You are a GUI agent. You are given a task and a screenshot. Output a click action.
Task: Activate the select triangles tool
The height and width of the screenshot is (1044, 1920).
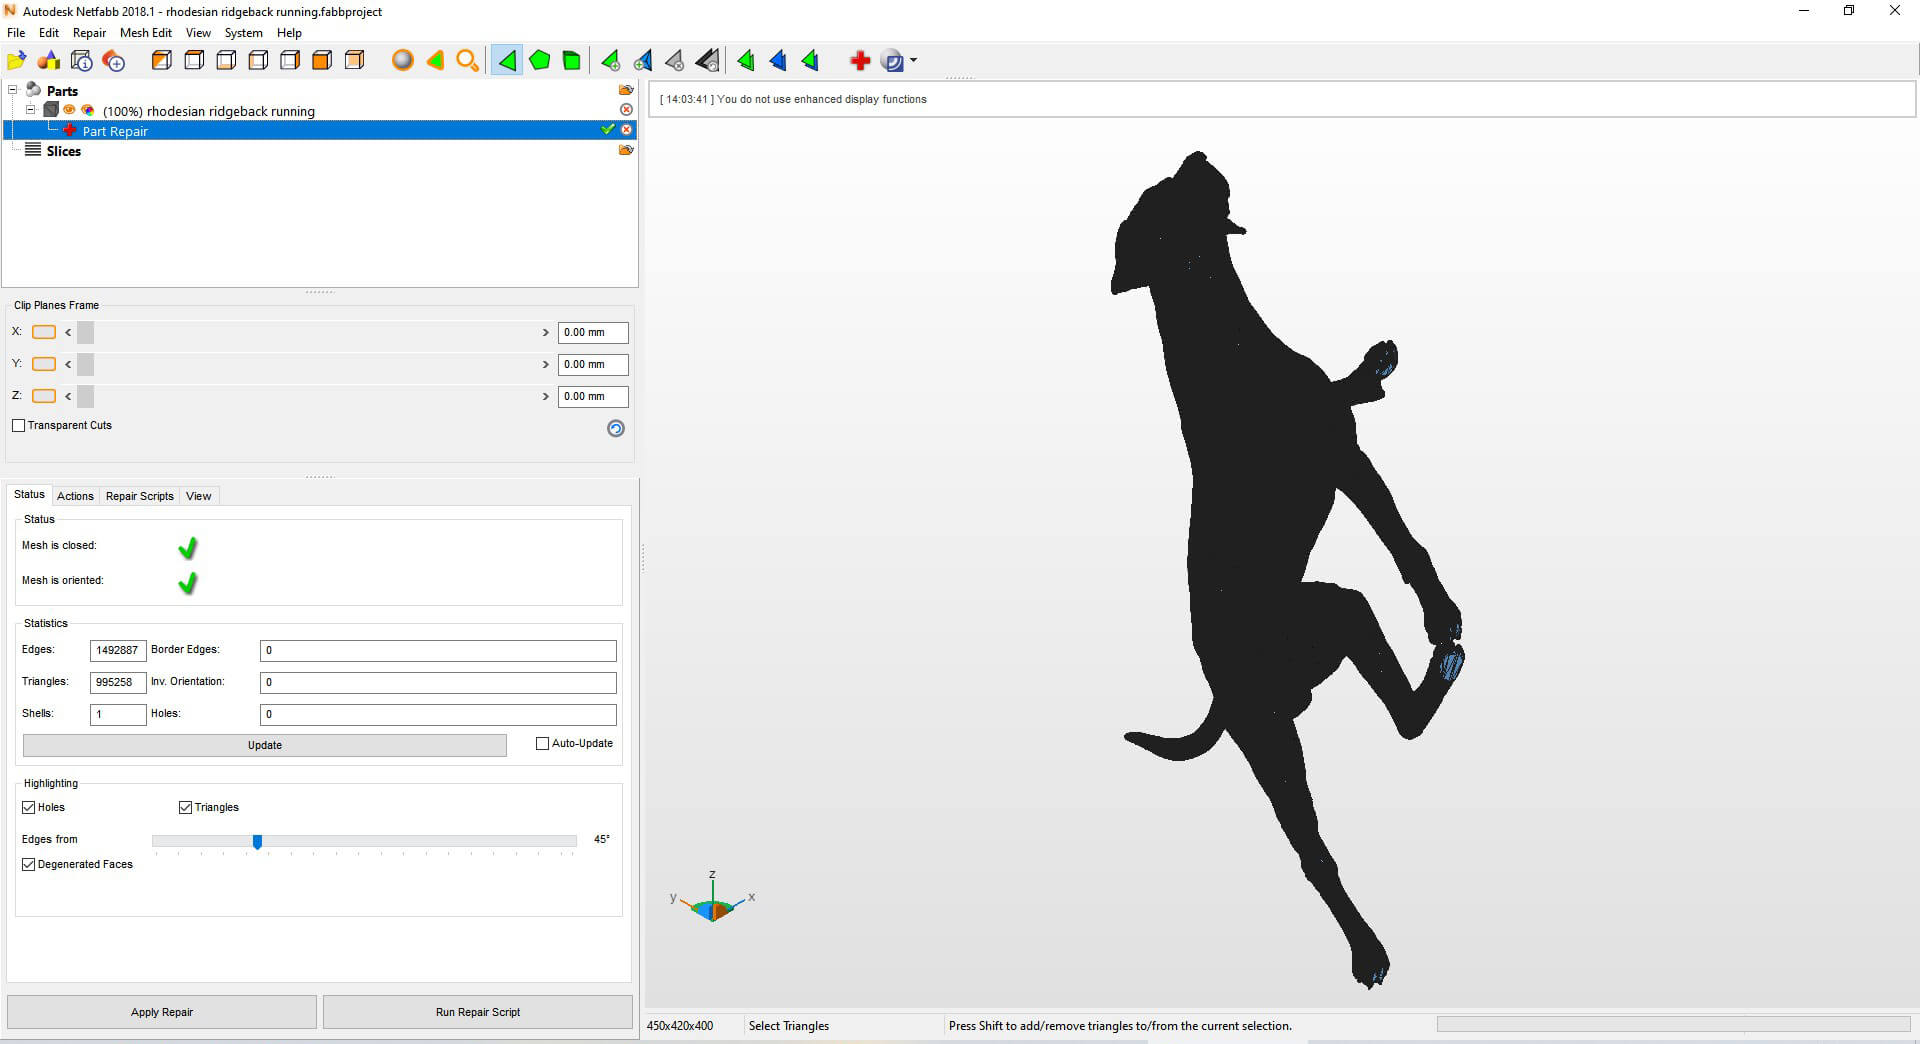point(507,61)
